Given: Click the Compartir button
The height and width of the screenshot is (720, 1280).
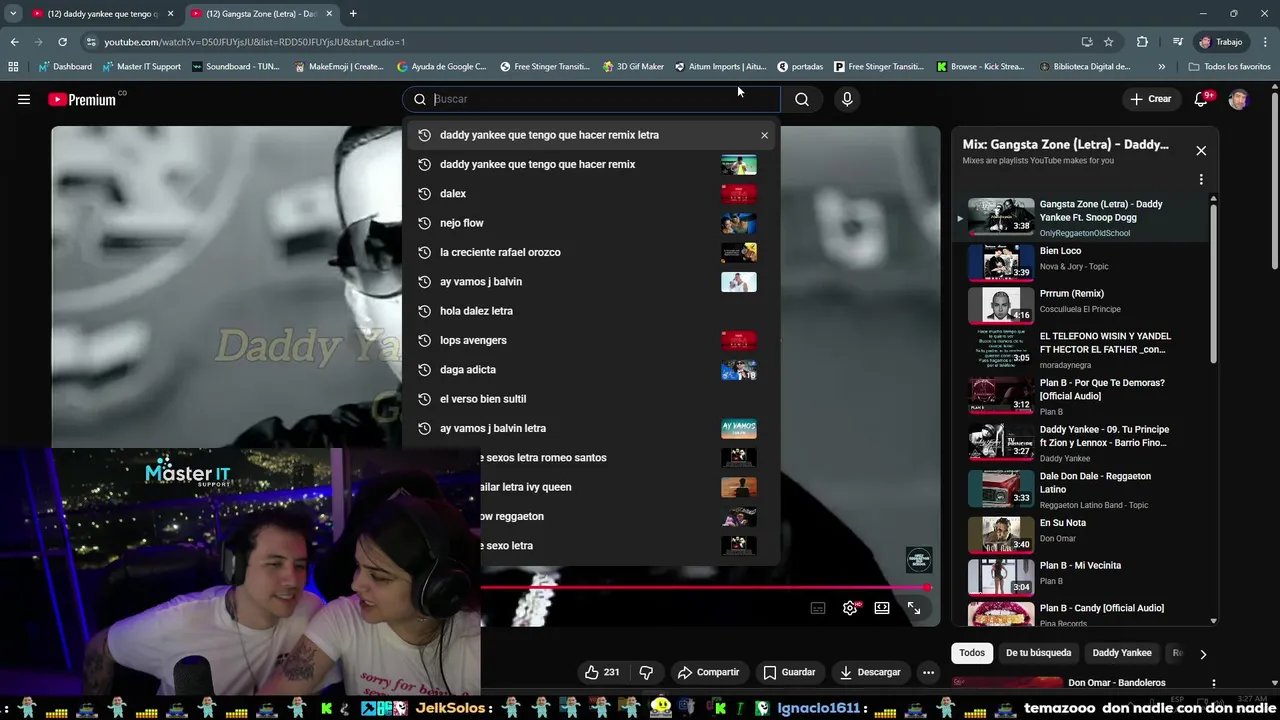Looking at the screenshot, I should [708, 672].
